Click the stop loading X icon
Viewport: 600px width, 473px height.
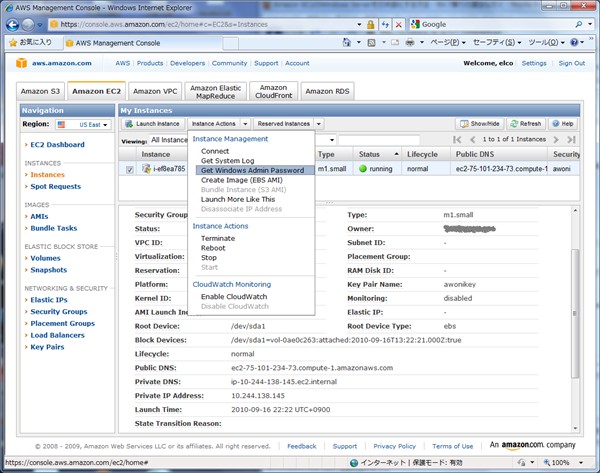click(x=399, y=24)
